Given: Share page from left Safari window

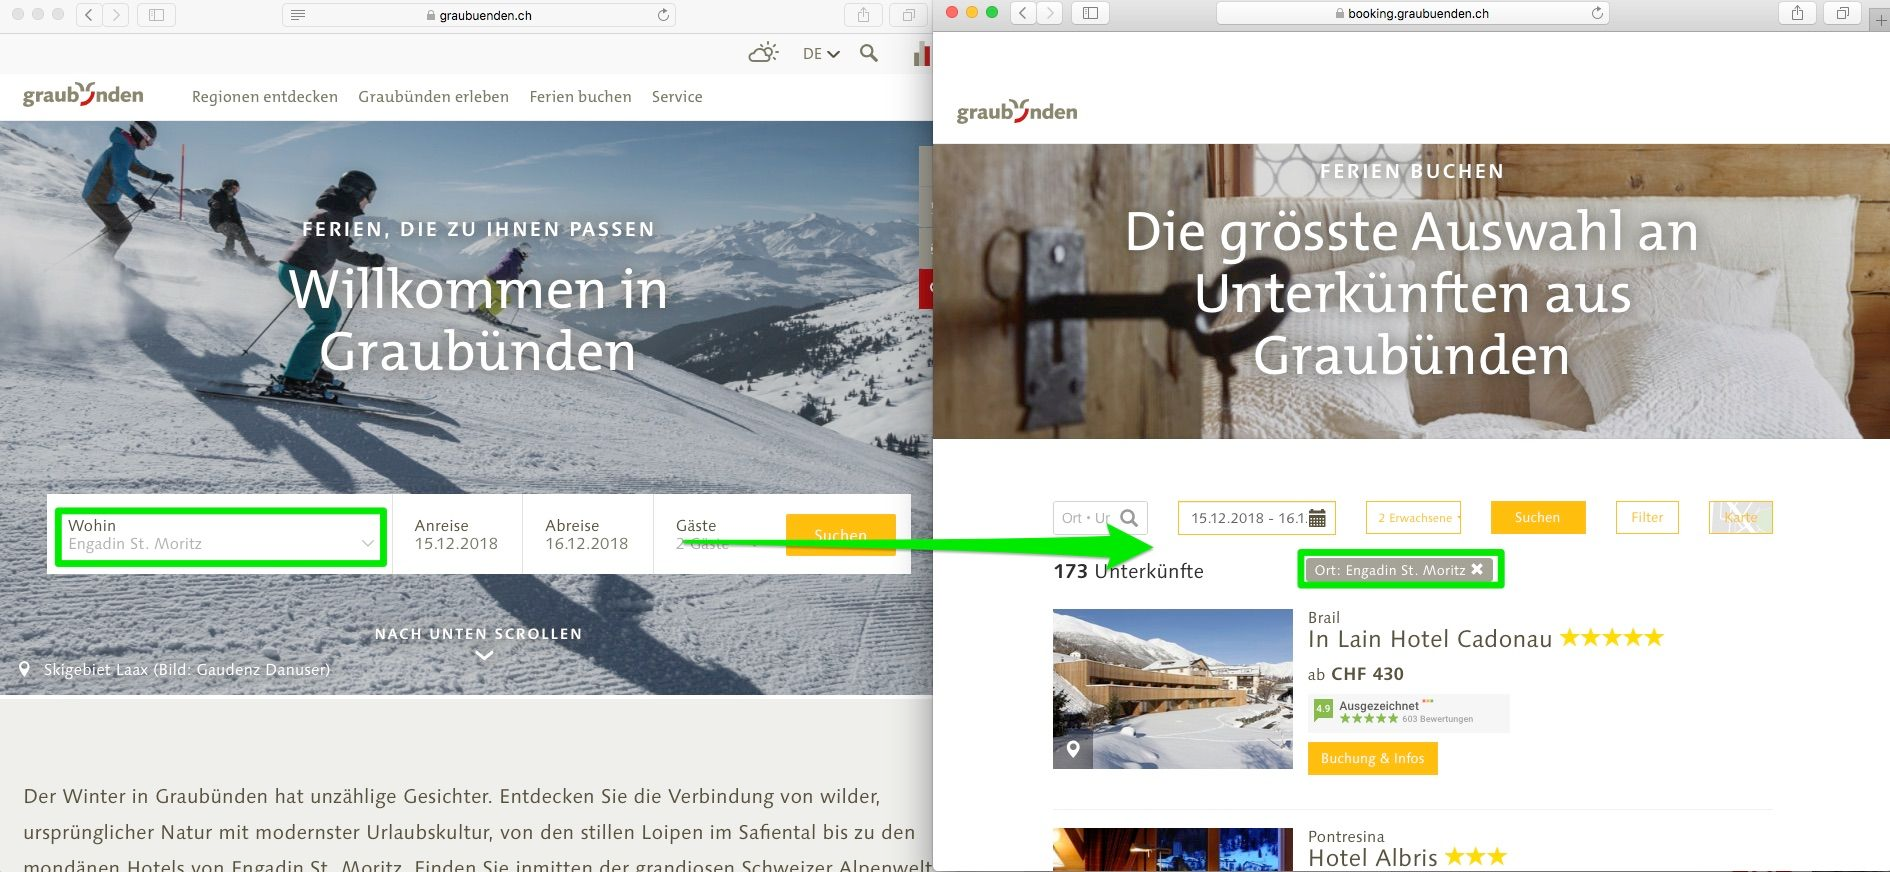Looking at the screenshot, I should pos(863,15).
